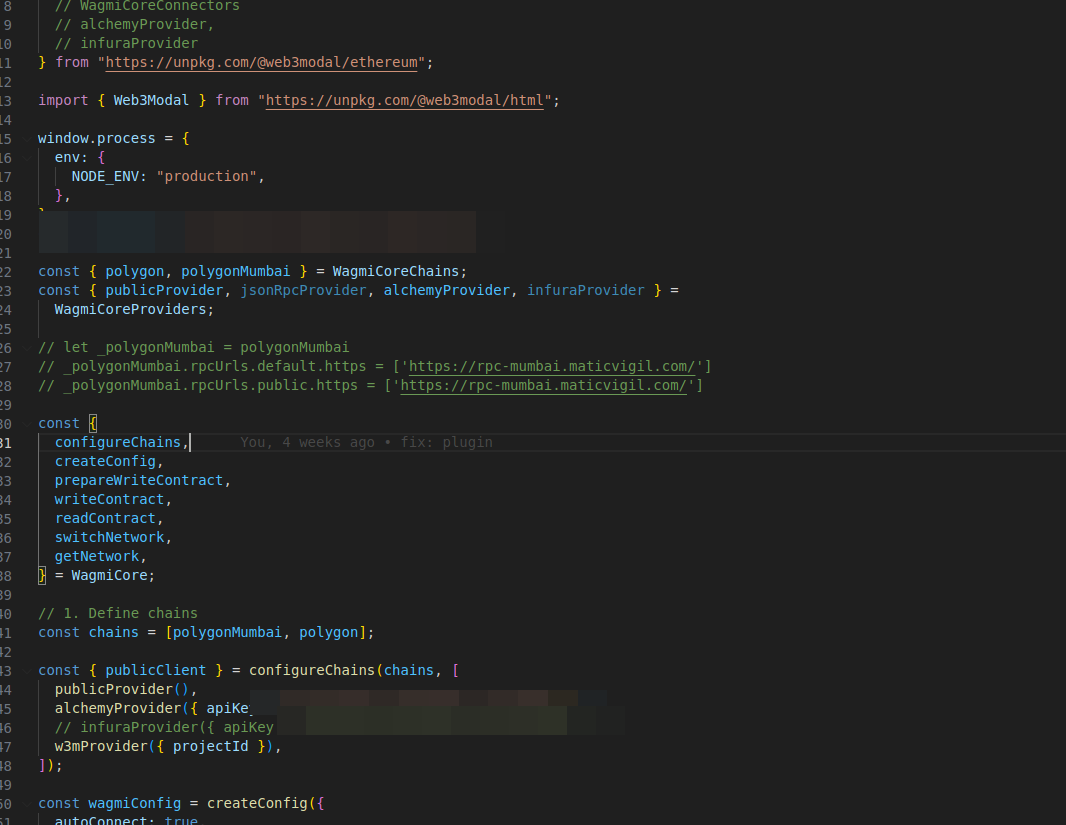Screen dimensions: 1066x825
Task: Place cursor on the configureChains identifier
Action: [118, 441]
